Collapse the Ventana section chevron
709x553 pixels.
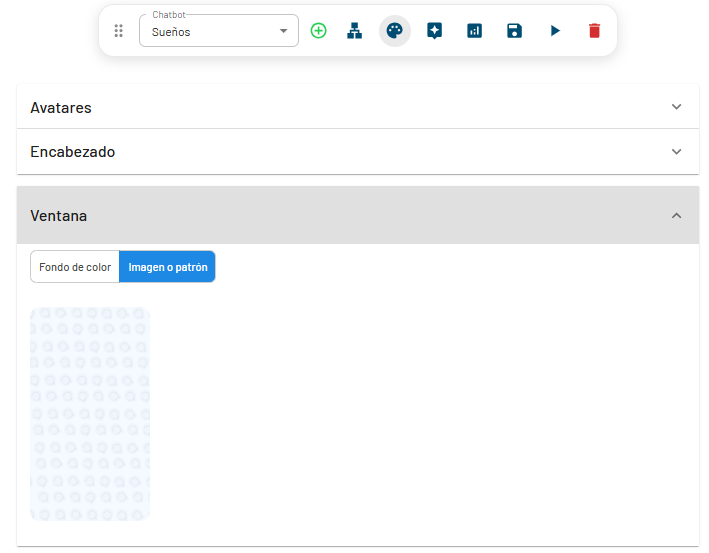[x=677, y=216]
